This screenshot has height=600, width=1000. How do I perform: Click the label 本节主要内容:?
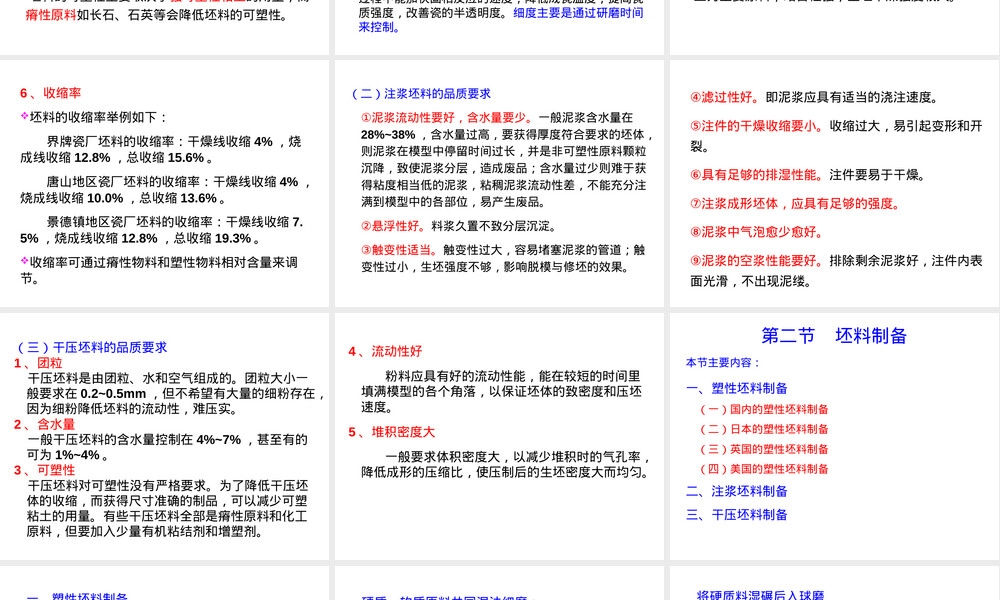coord(724,363)
